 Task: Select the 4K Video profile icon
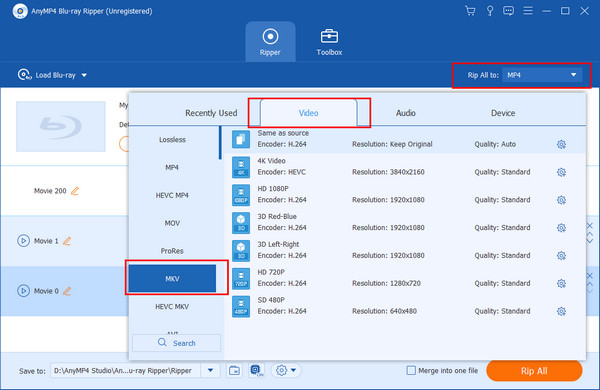pyautogui.click(x=241, y=167)
